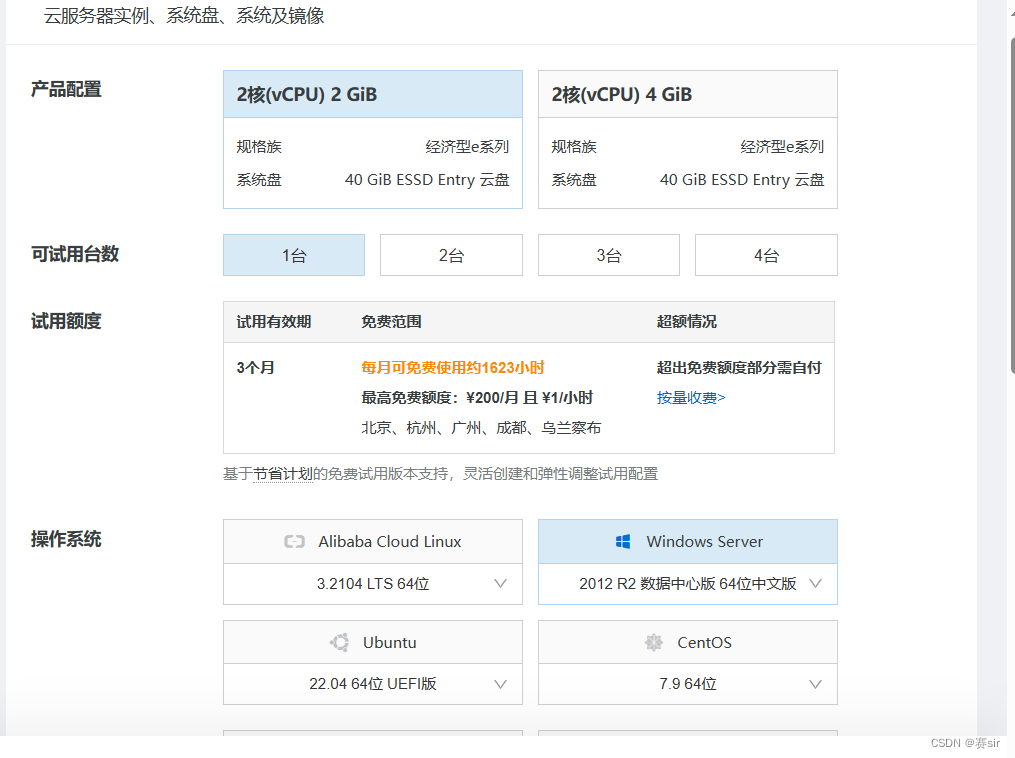This screenshot has height=758, width=1015.
Task: Select Ubuntu operating system
Action: (372, 642)
